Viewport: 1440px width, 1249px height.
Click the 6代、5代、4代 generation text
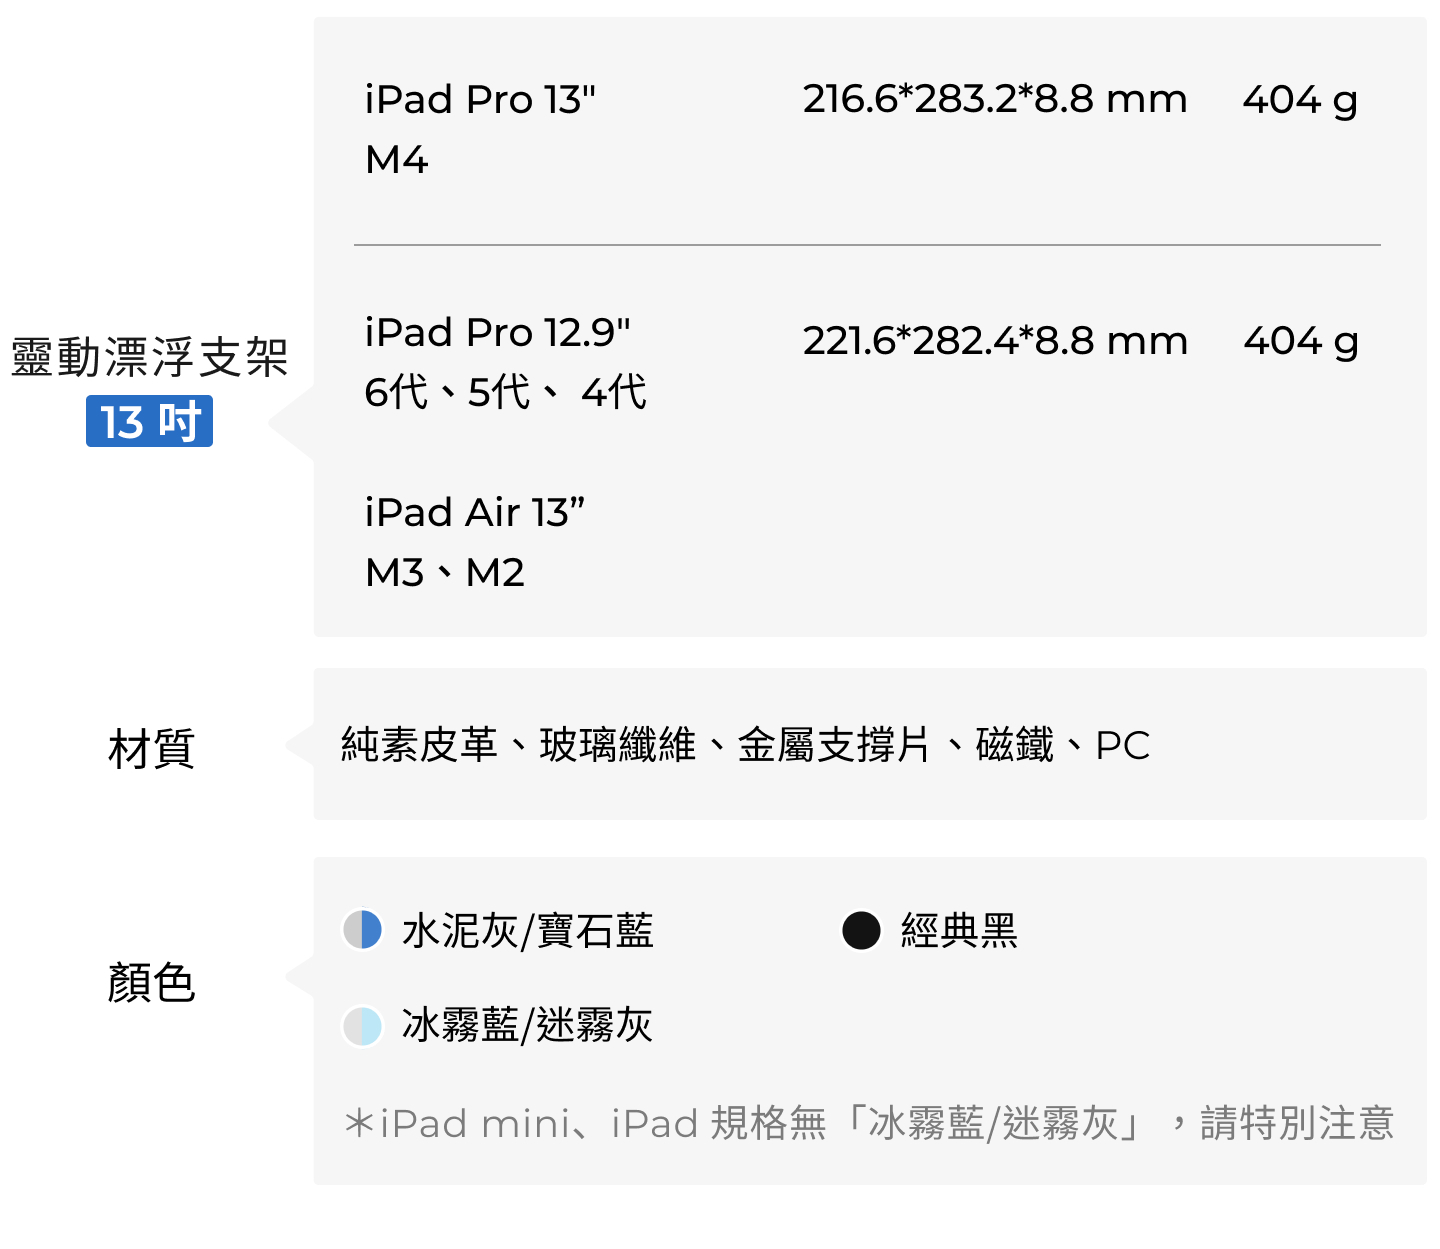pyautogui.click(x=505, y=392)
